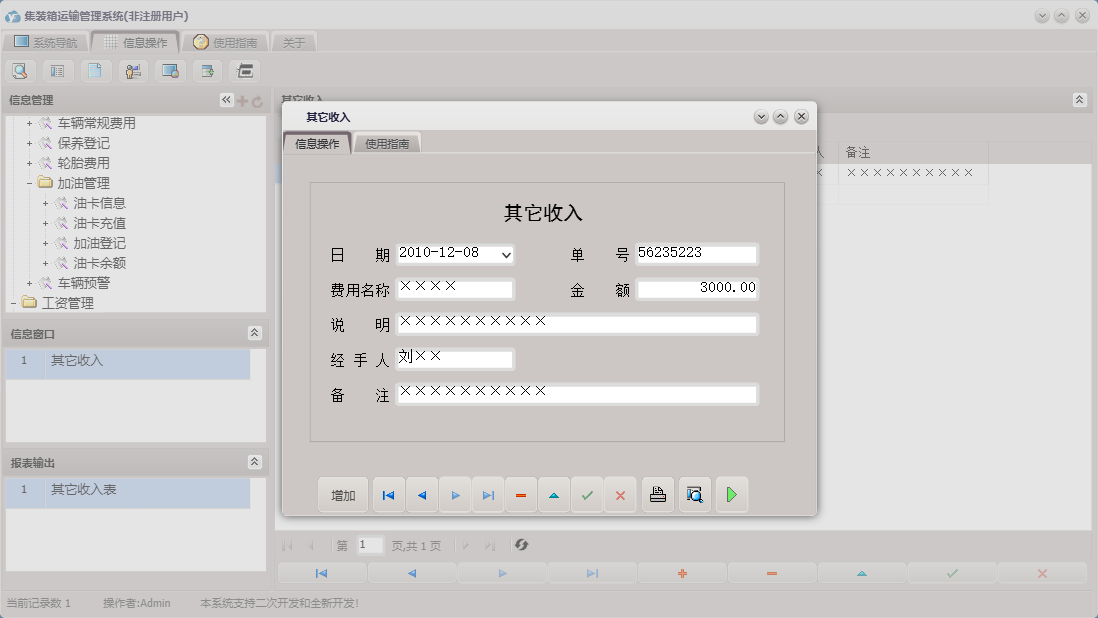Open the print icon in the 其它收入 dialog
This screenshot has height=618, width=1098.
[657, 494]
